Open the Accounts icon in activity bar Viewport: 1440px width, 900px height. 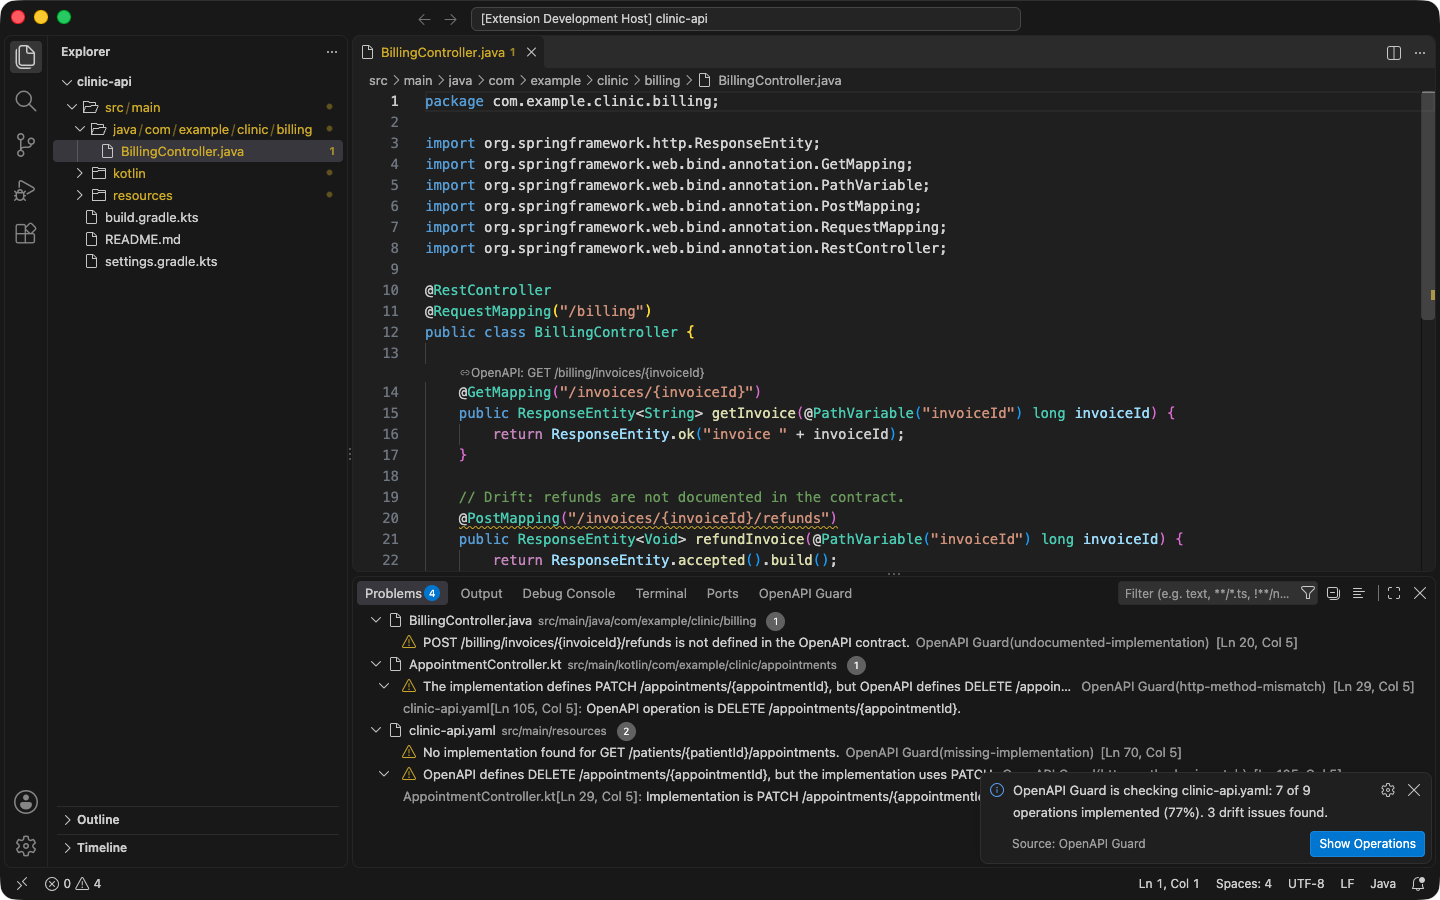pos(26,802)
